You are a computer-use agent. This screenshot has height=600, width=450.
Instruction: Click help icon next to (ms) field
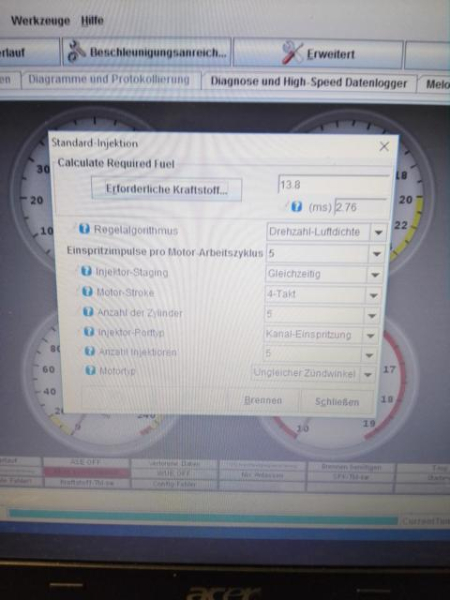click(x=297, y=207)
